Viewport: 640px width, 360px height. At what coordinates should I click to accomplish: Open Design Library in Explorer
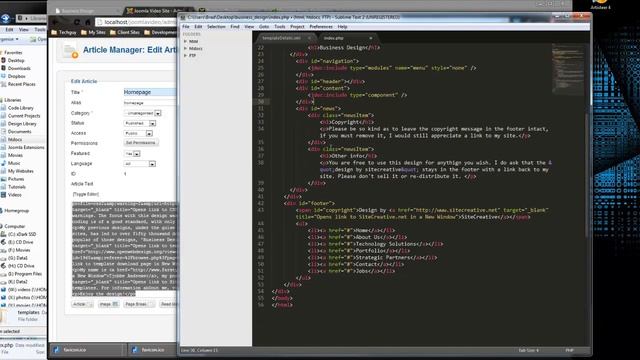pos(22,124)
